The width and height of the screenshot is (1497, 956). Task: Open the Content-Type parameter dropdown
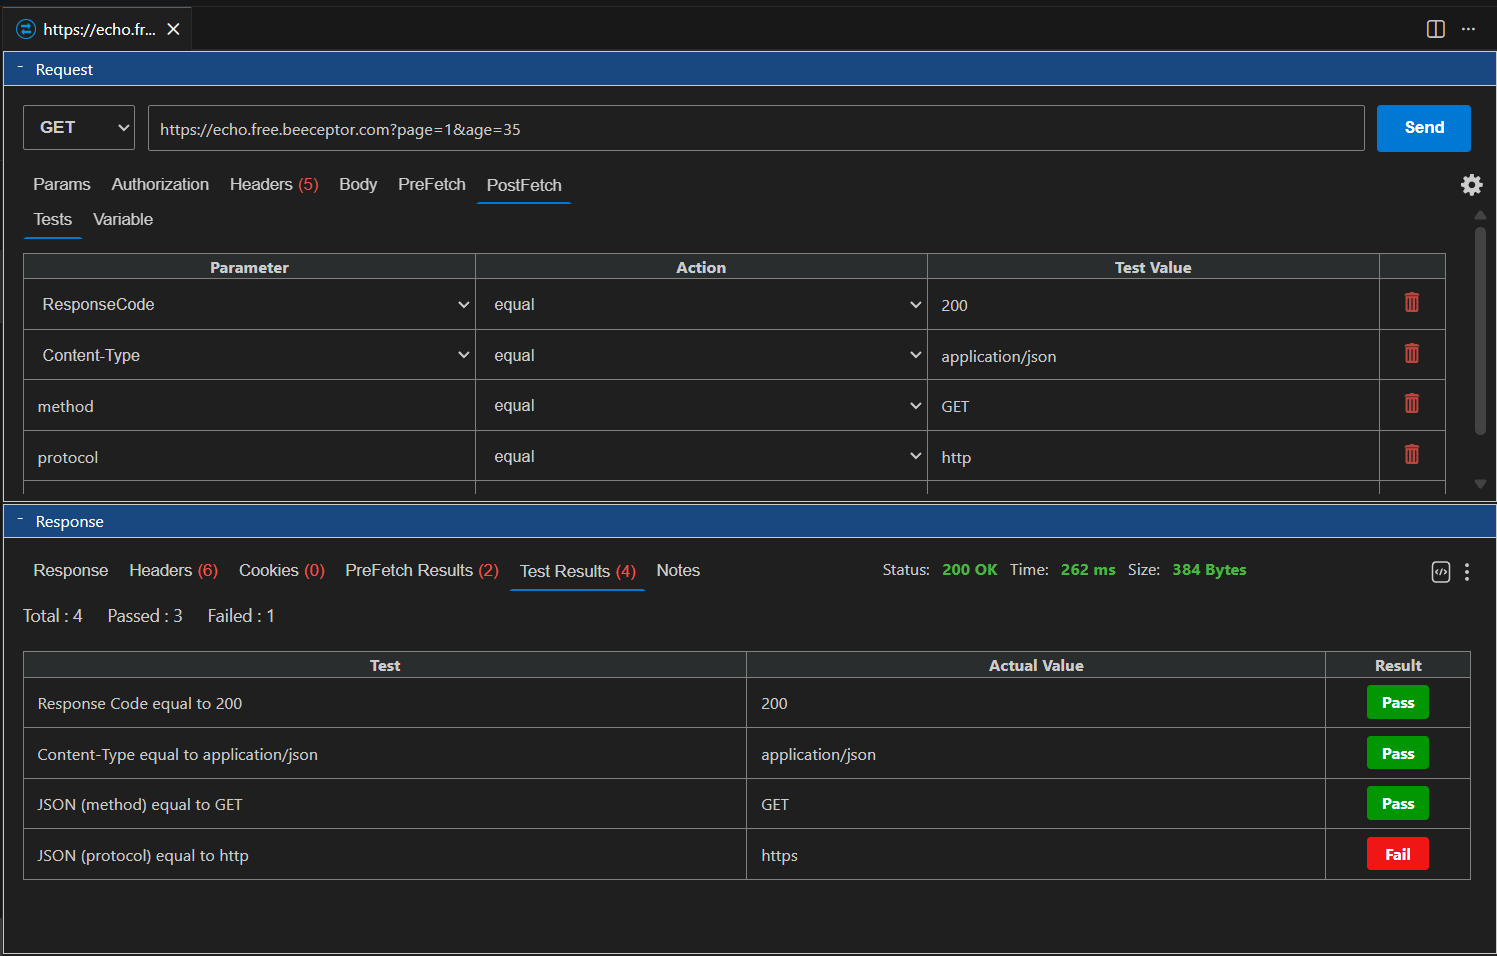[249, 355]
